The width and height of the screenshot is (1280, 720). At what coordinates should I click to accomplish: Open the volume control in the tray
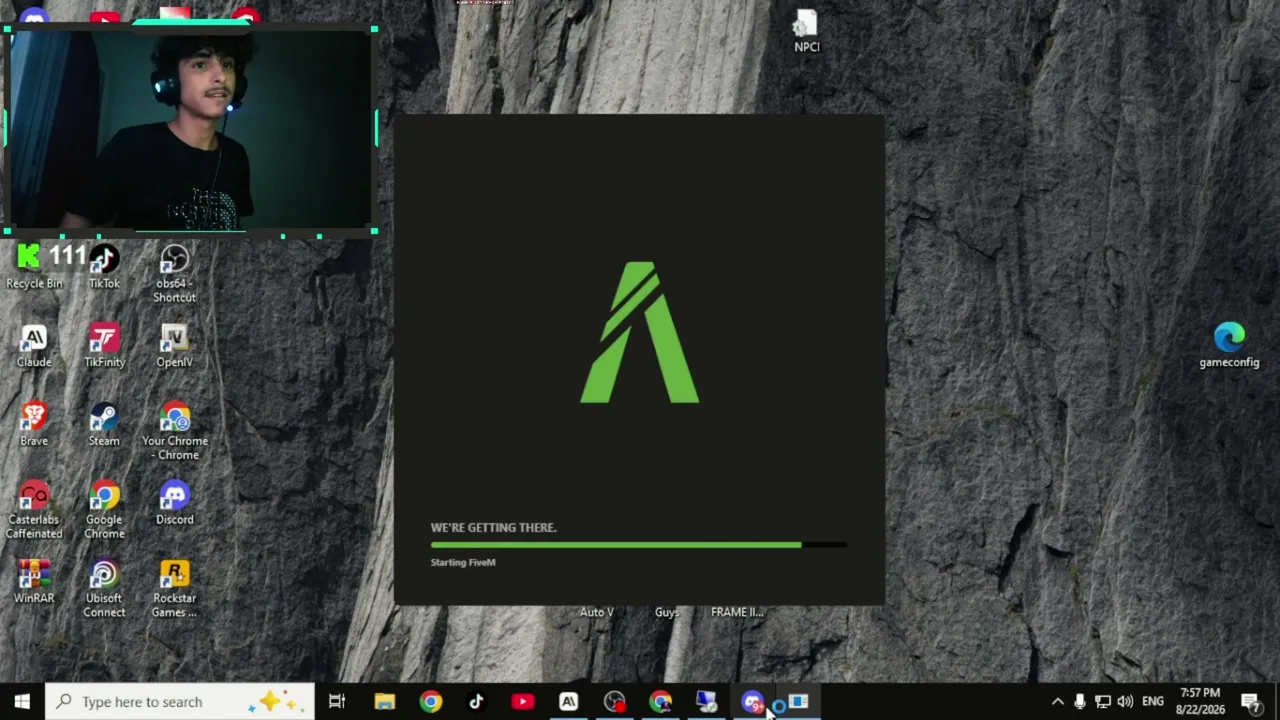(x=1126, y=702)
